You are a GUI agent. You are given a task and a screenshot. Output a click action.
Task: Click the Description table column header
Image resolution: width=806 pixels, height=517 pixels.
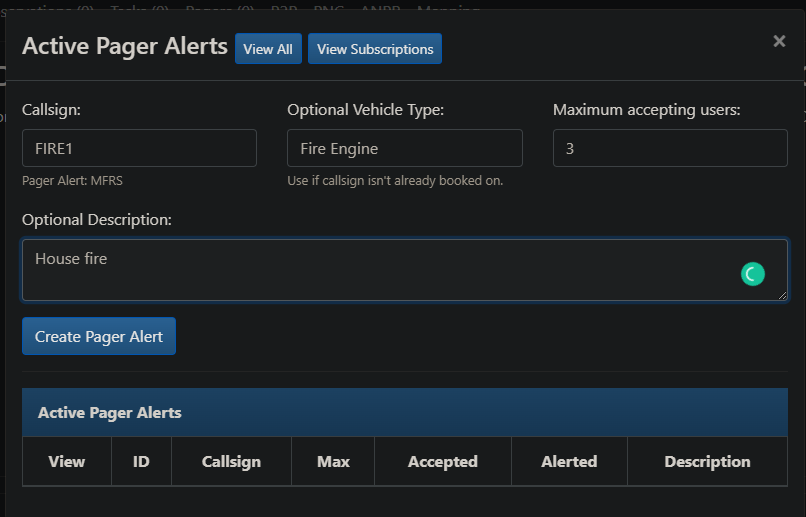pos(707,462)
